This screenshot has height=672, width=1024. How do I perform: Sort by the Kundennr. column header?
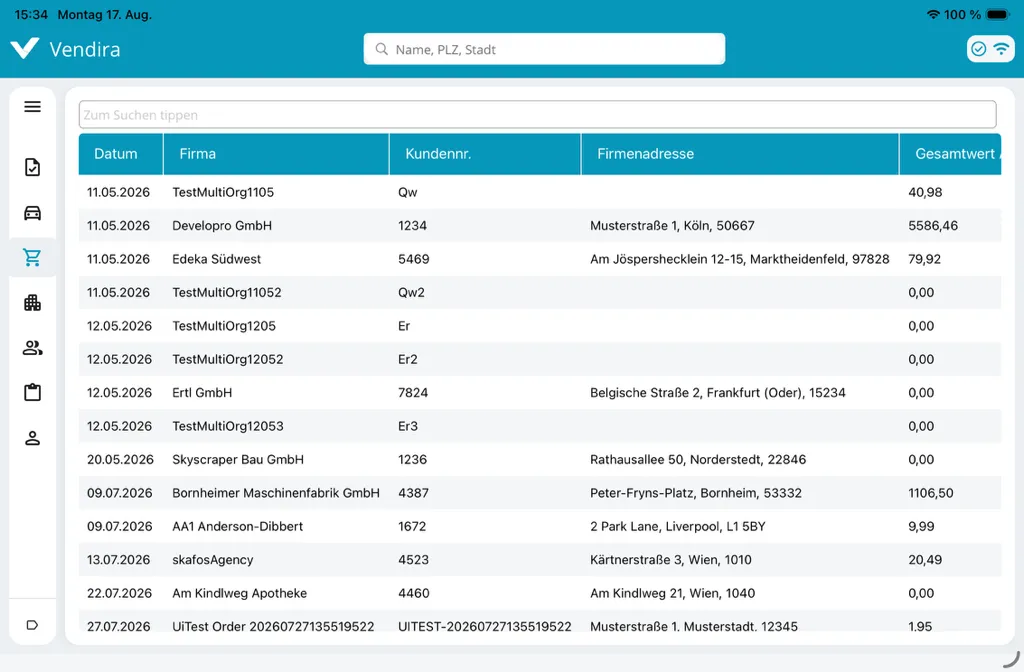click(485, 154)
